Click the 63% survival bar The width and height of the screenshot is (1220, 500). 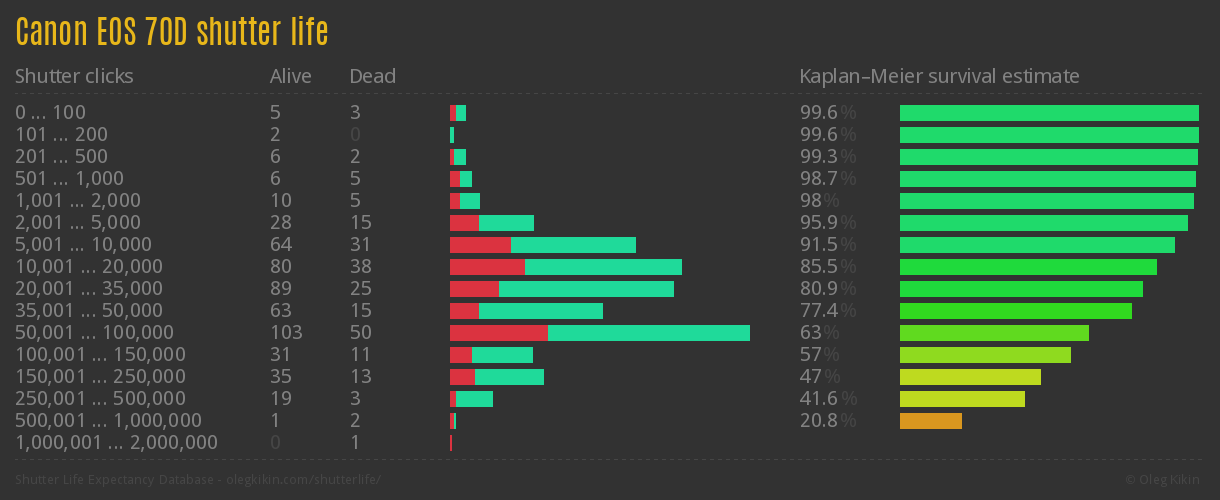coord(994,333)
